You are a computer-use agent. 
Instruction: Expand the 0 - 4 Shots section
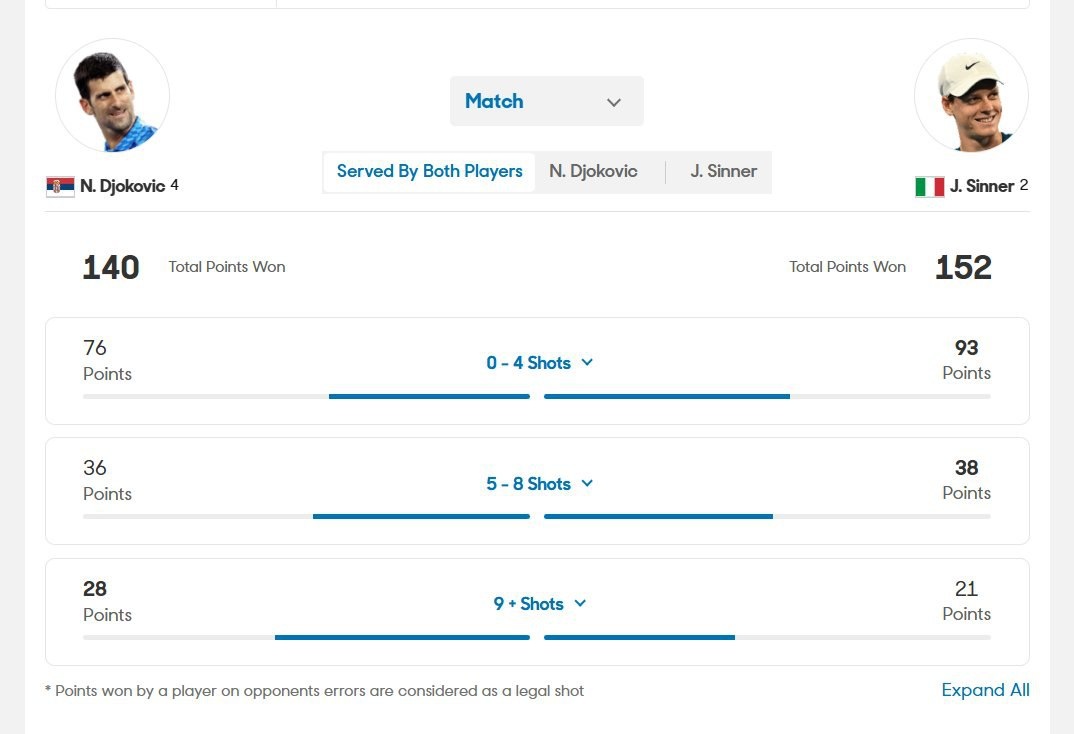528,363
